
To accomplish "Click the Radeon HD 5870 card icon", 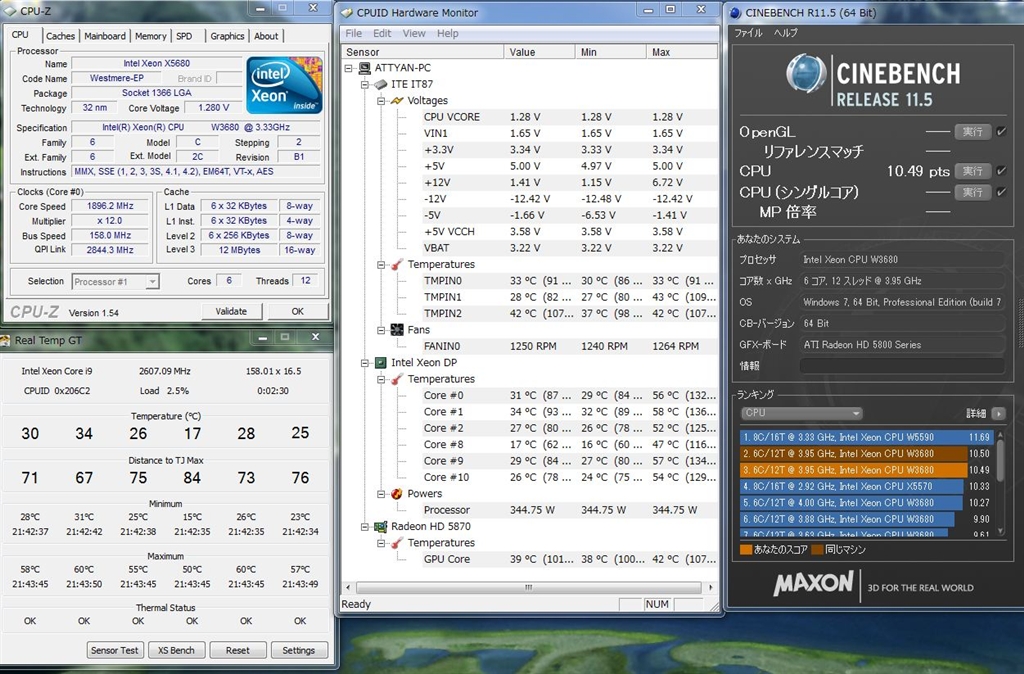I will tap(381, 526).
